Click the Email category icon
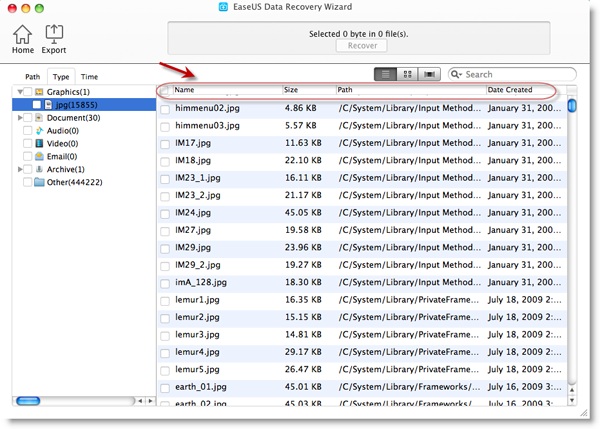Screen dimensions: 600x429 39,157
